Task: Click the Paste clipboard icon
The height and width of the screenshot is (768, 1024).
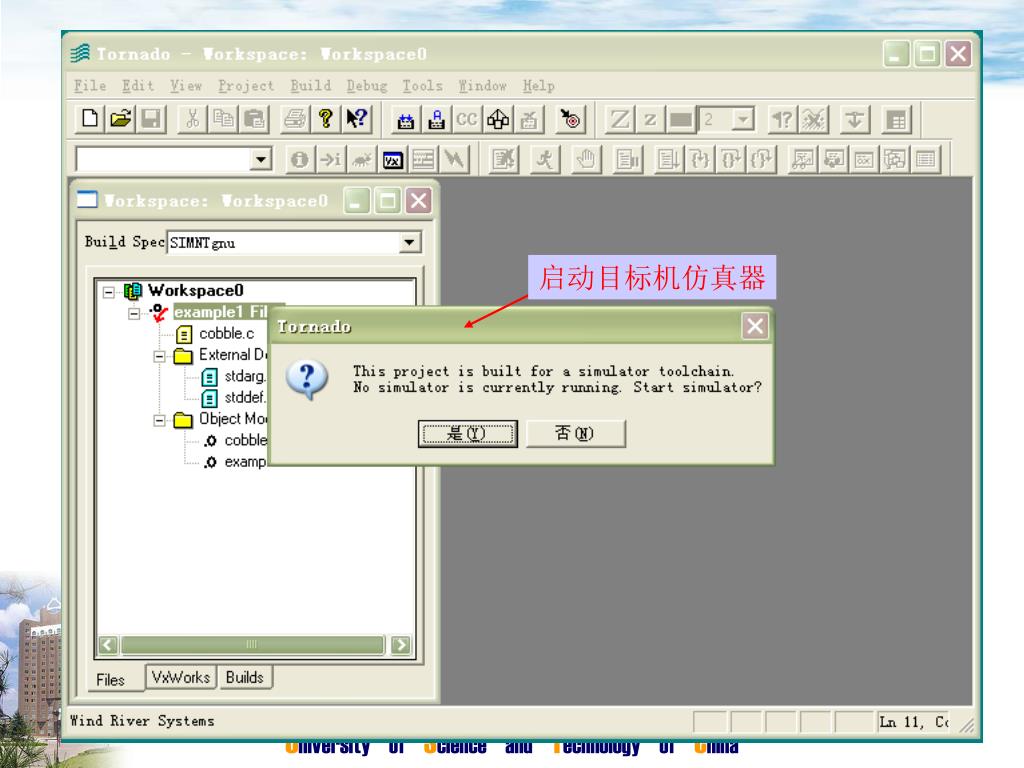Action: [253, 118]
